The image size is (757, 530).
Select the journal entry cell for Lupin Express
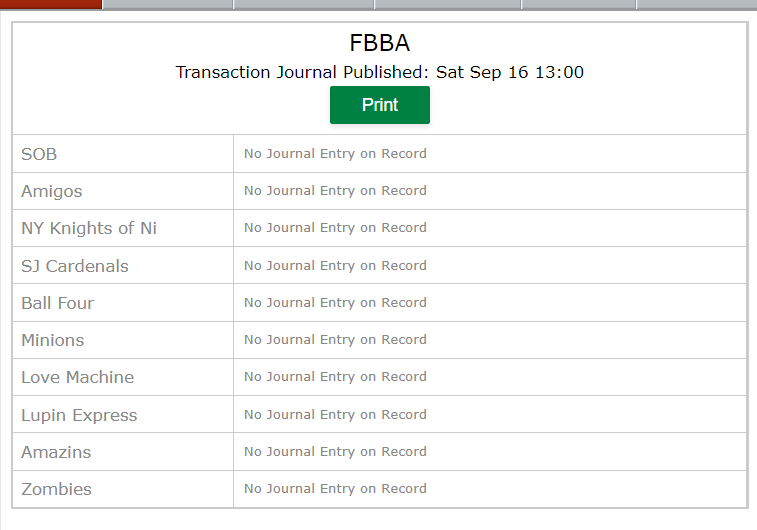490,415
